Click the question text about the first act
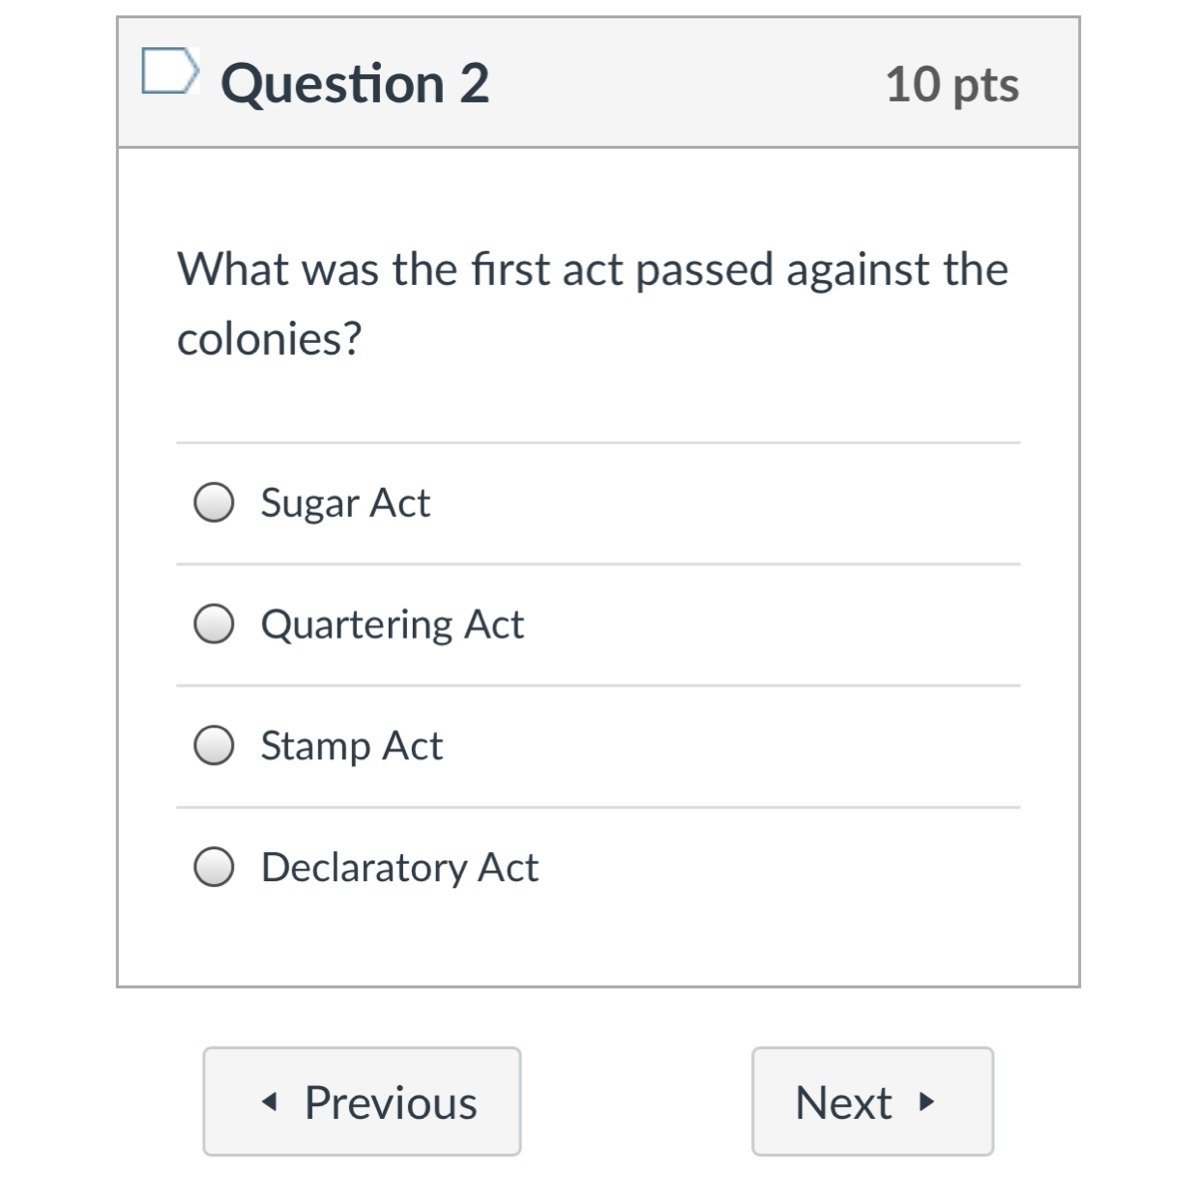Viewport: 1198px width, 1200px height. 592,270
